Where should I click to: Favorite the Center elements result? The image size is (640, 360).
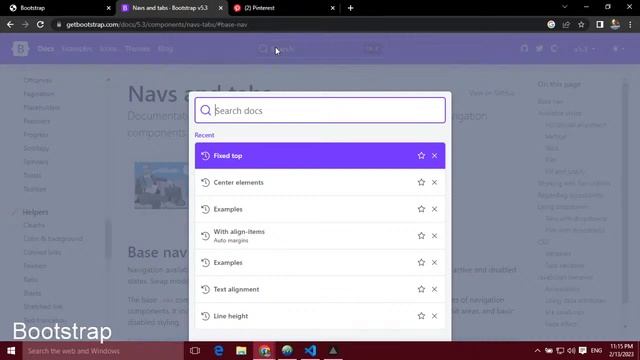[421, 182]
